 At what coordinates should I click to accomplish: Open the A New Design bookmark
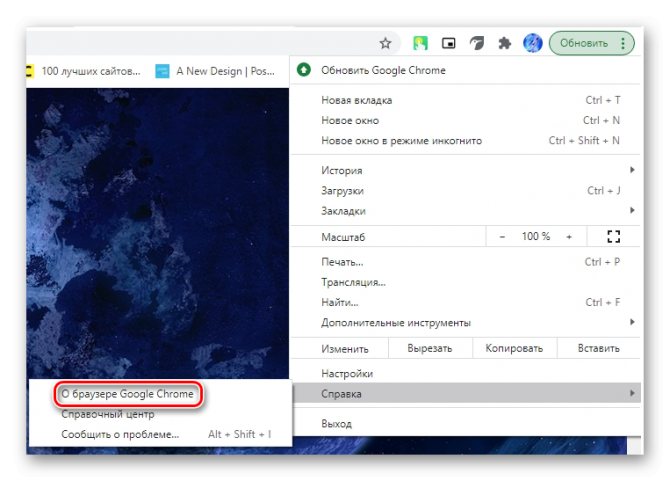215,71
